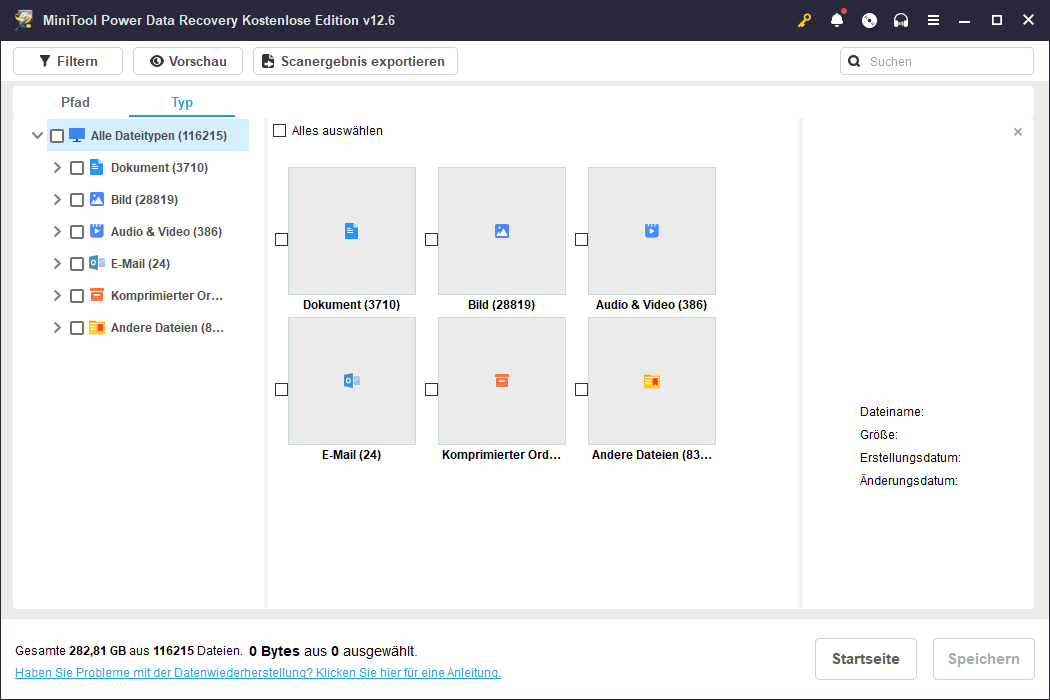Image resolution: width=1050 pixels, height=700 pixels.
Task: Click the Audio & Video tile icon
Action: 651,231
